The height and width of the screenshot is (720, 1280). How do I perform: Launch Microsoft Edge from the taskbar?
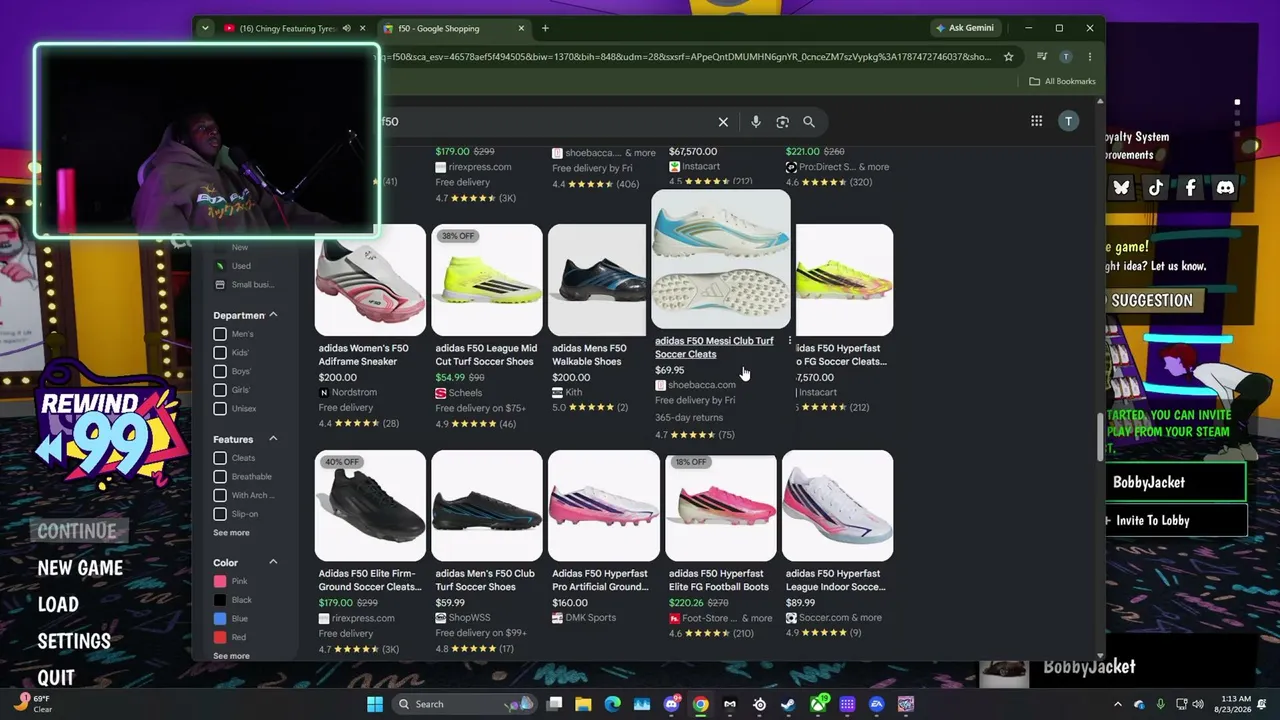point(613,704)
